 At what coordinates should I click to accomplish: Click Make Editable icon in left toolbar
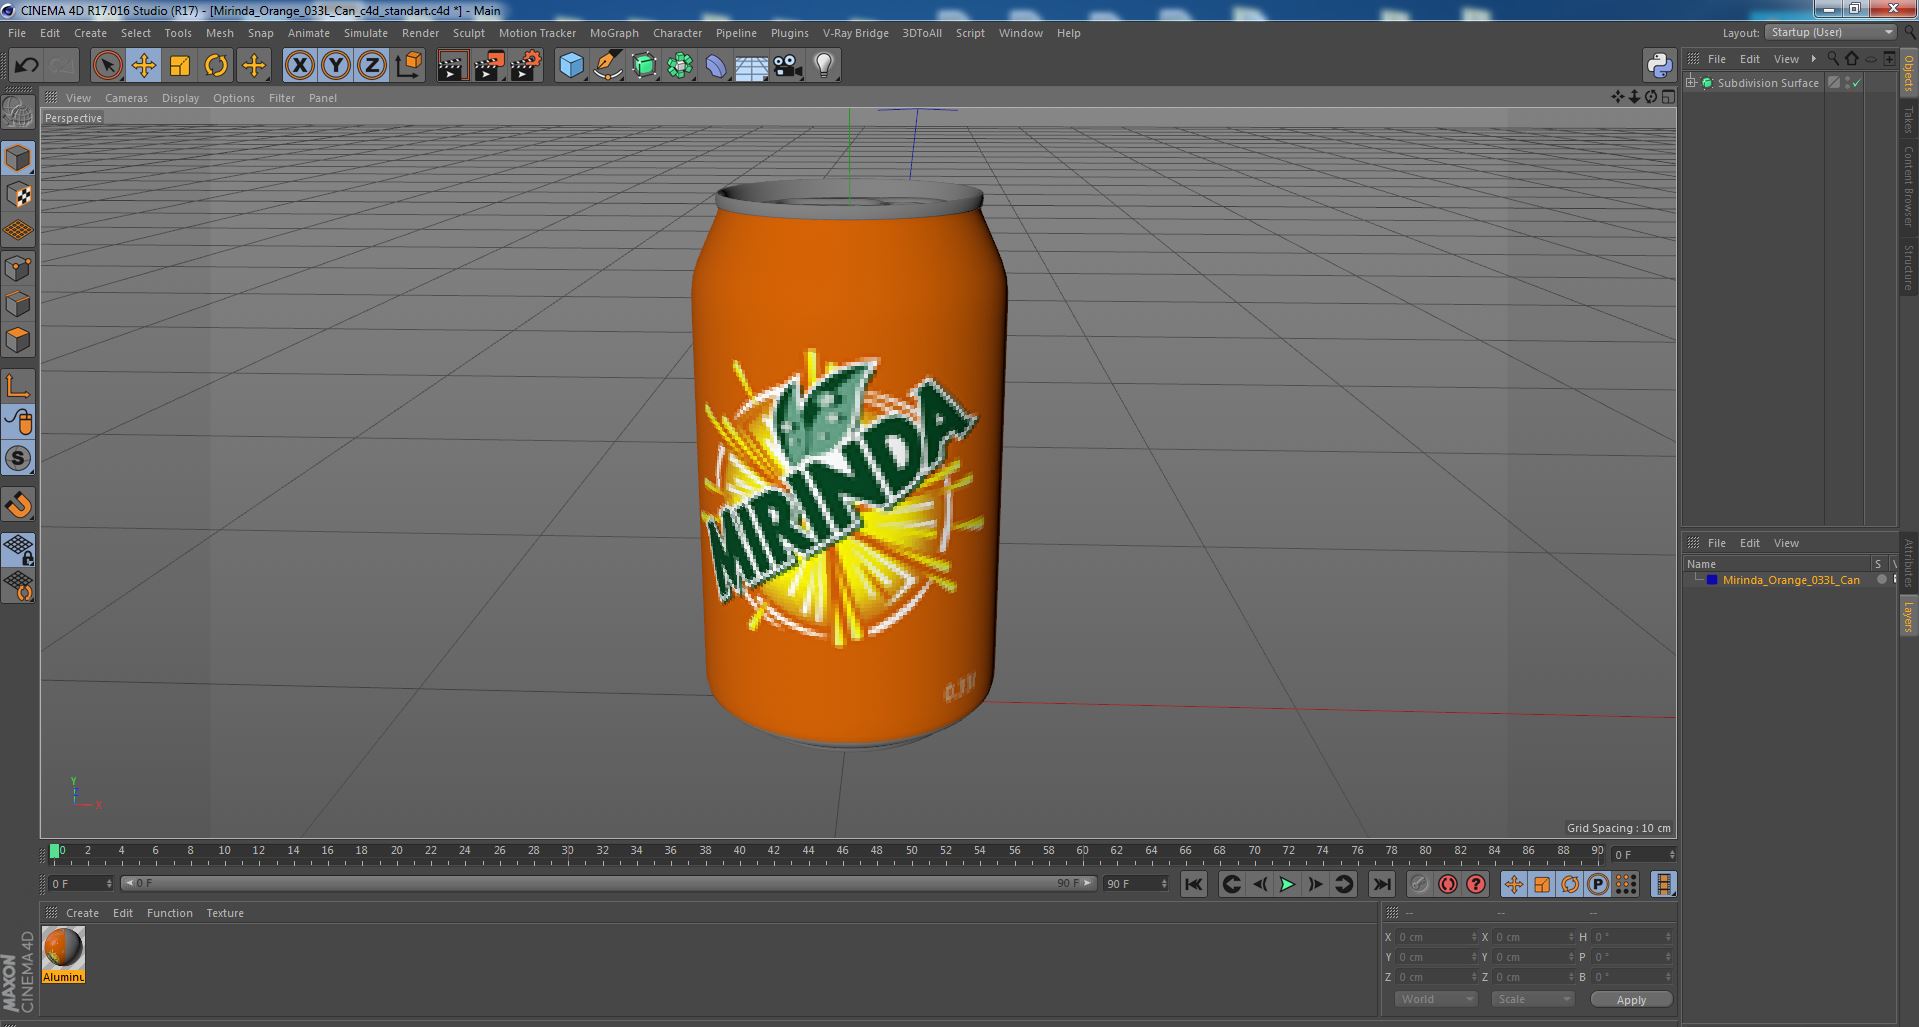coord(18,113)
